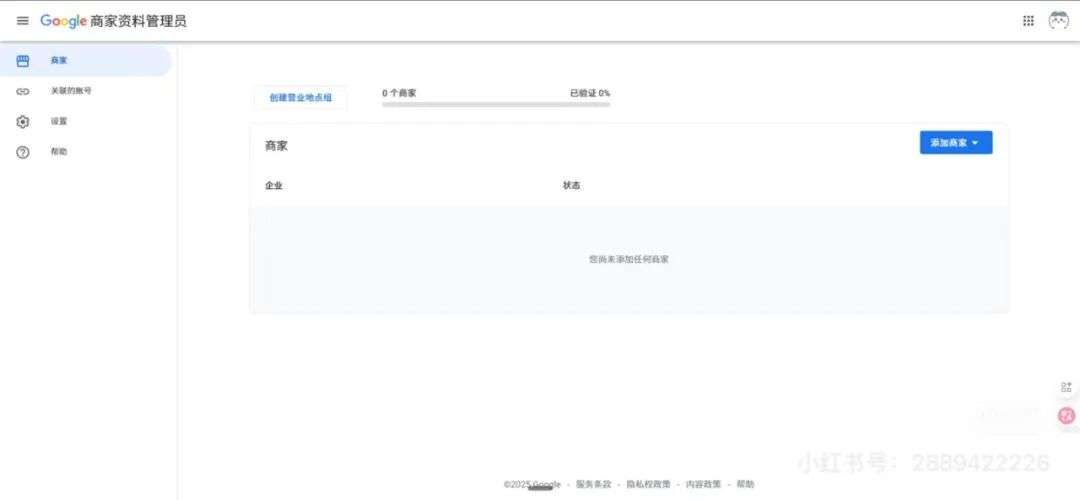The height and width of the screenshot is (500, 1080).
Task: Click the account avatar icon
Action: click(x=1058, y=21)
